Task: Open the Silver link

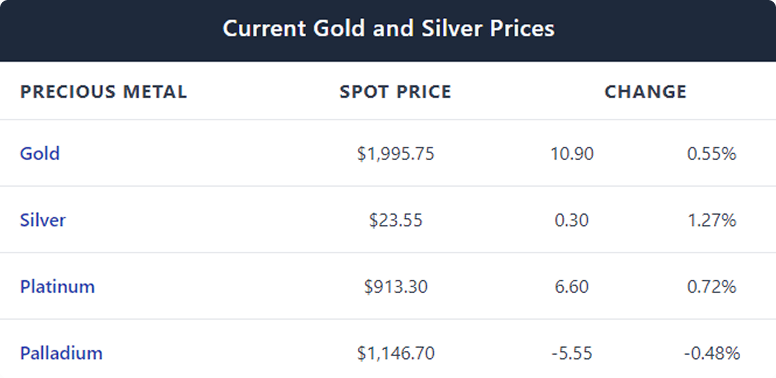Action: [x=43, y=220]
